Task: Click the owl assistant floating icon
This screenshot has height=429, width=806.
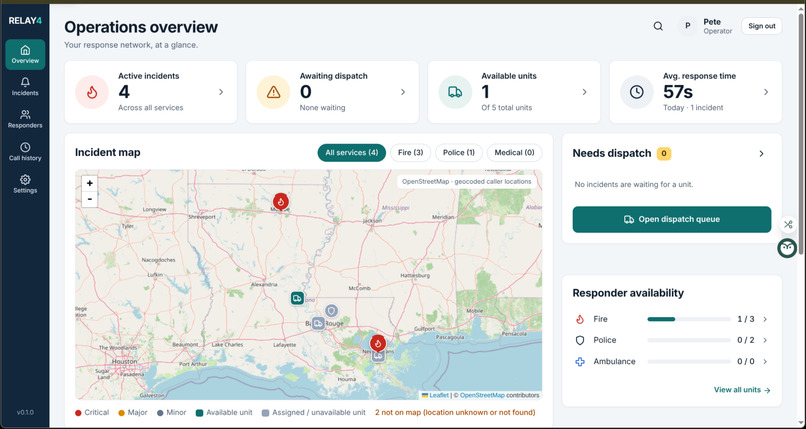Action: tap(787, 248)
